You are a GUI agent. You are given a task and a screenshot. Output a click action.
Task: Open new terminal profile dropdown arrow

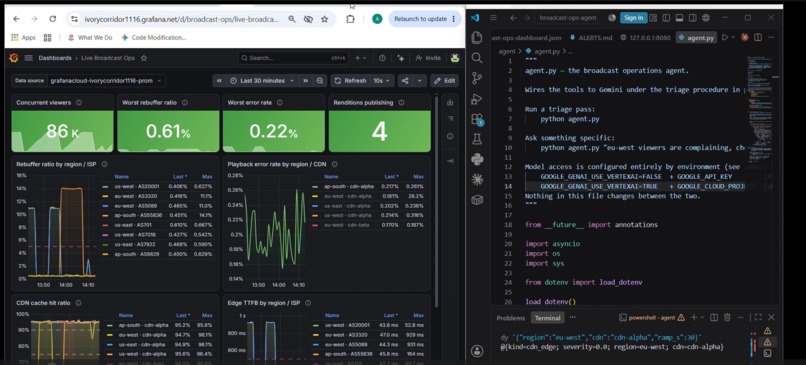[702, 318]
